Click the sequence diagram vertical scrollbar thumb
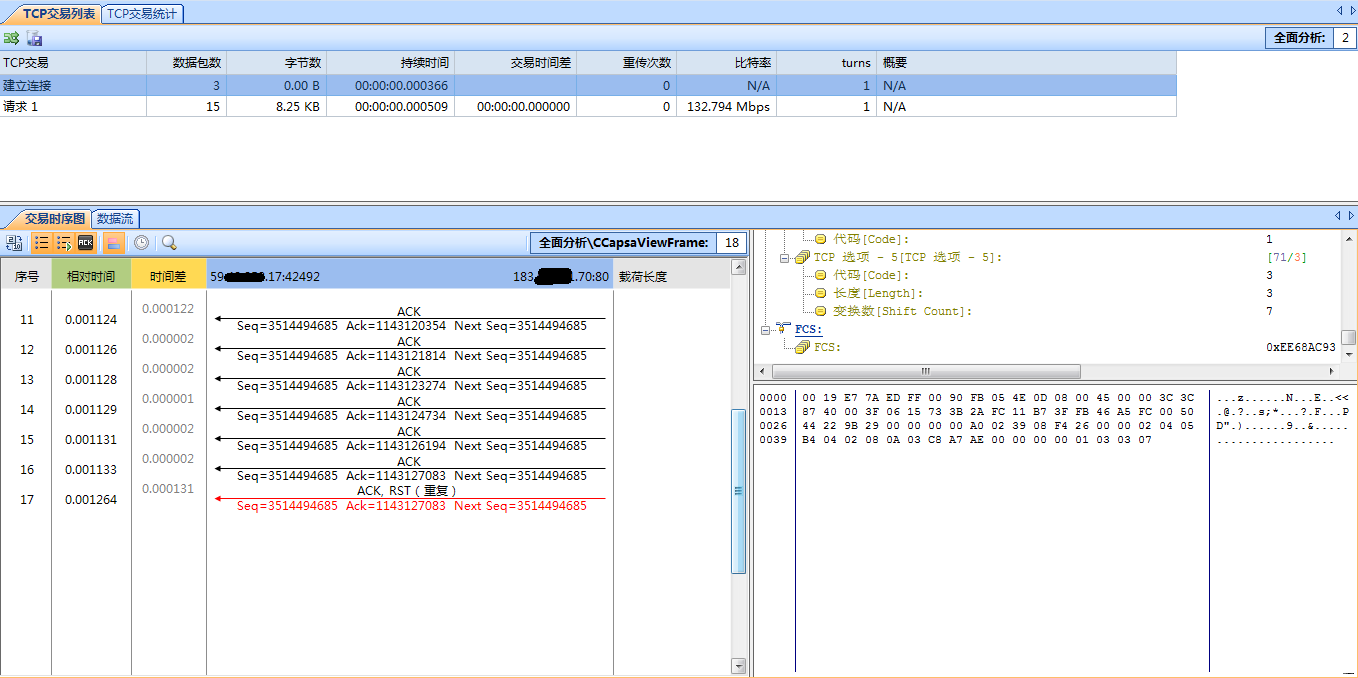1358x678 pixels. pos(739,490)
